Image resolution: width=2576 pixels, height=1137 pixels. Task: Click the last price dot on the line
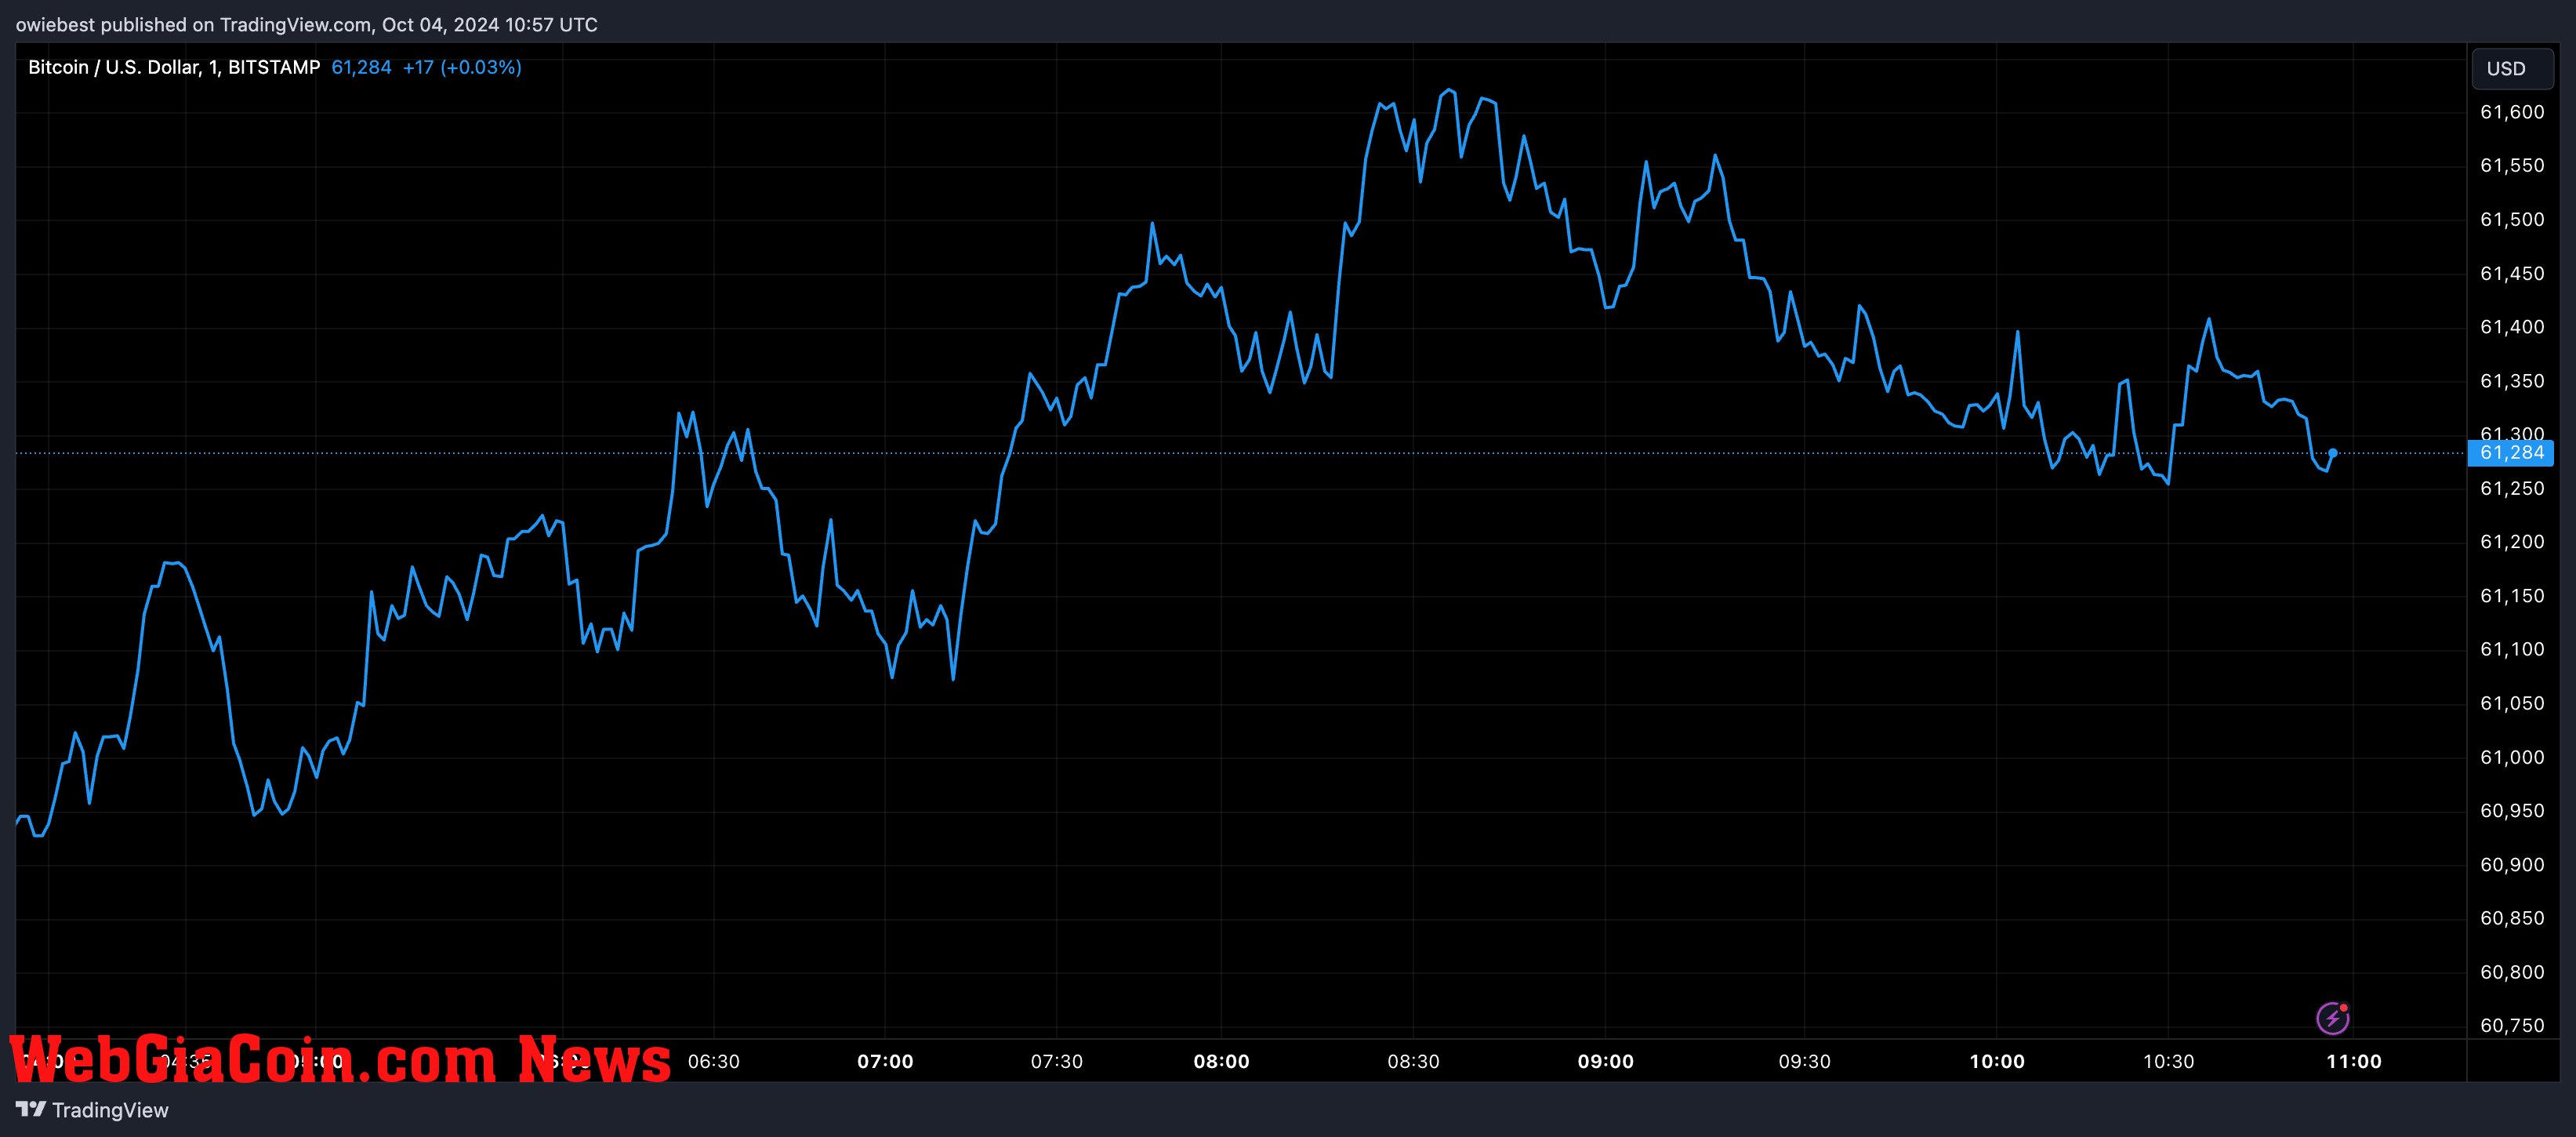coord(2332,453)
